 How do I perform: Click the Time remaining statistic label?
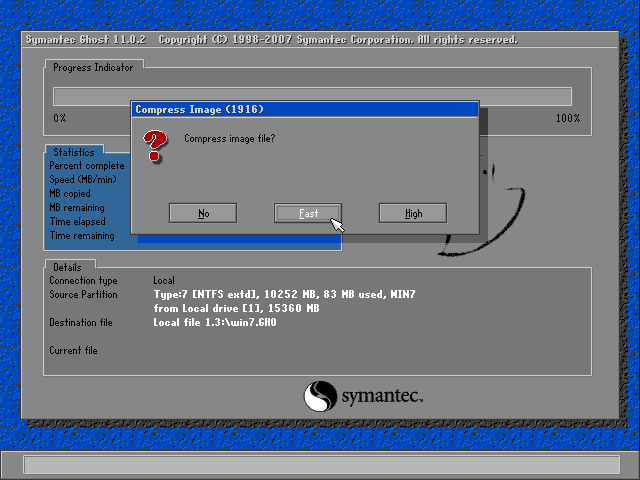[82, 236]
